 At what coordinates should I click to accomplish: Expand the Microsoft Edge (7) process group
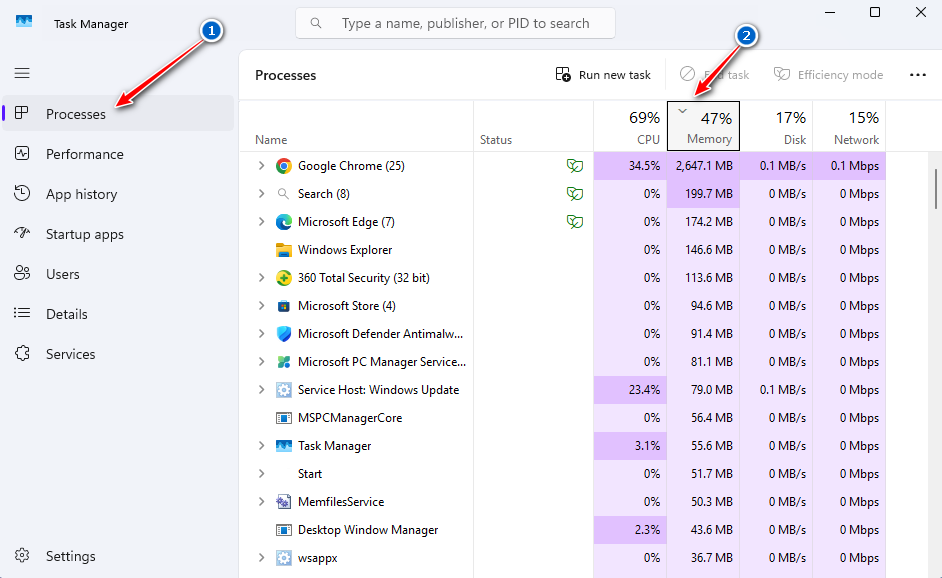(261, 222)
